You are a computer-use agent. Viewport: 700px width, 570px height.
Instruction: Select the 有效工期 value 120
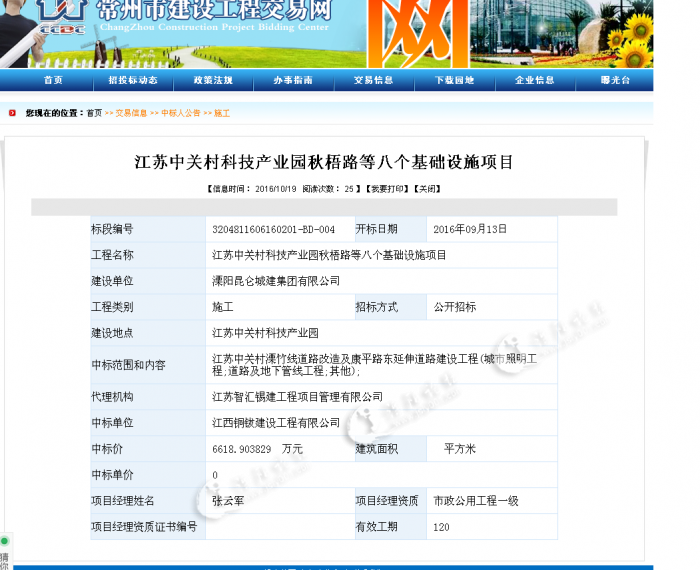click(x=441, y=527)
